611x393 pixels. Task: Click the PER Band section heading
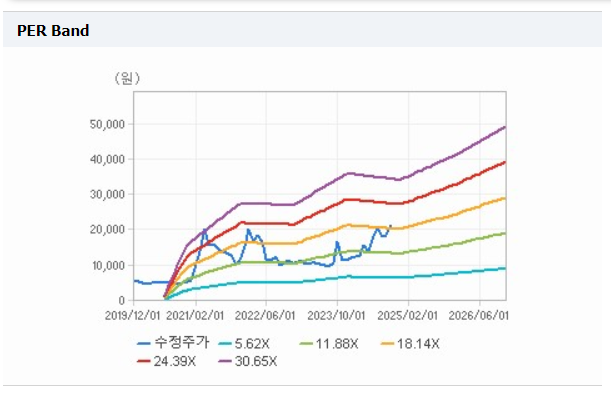click(53, 31)
